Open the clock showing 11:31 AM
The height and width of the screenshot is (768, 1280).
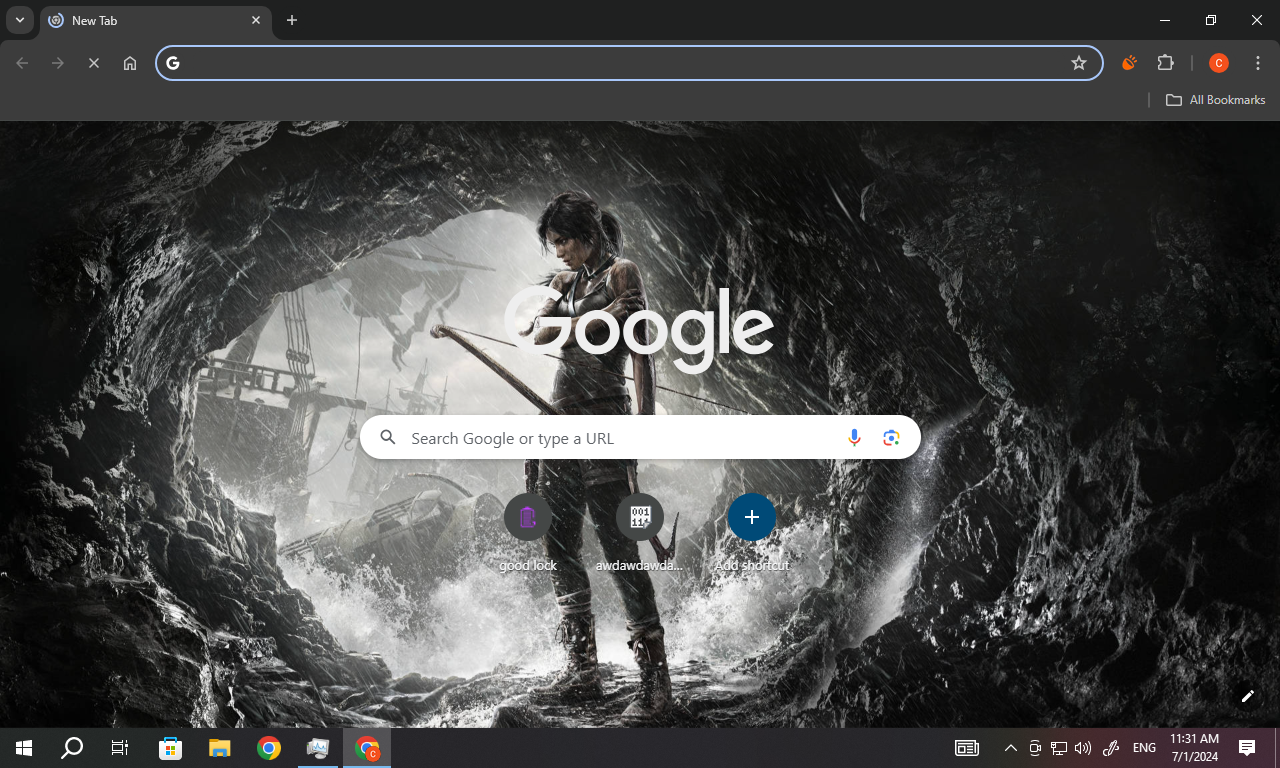1194,748
